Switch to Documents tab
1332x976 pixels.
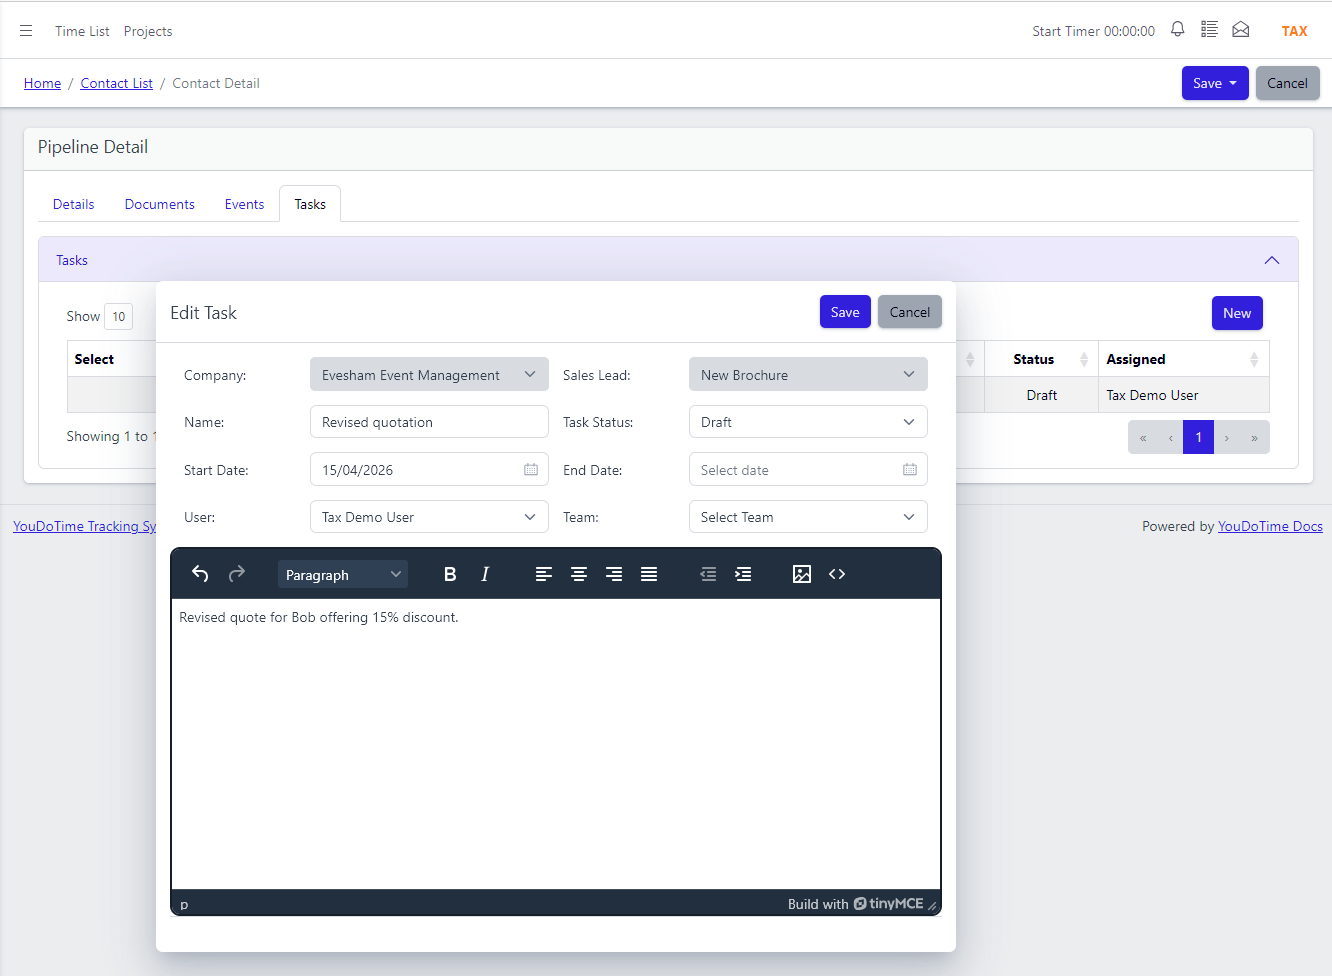coord(160,204)
